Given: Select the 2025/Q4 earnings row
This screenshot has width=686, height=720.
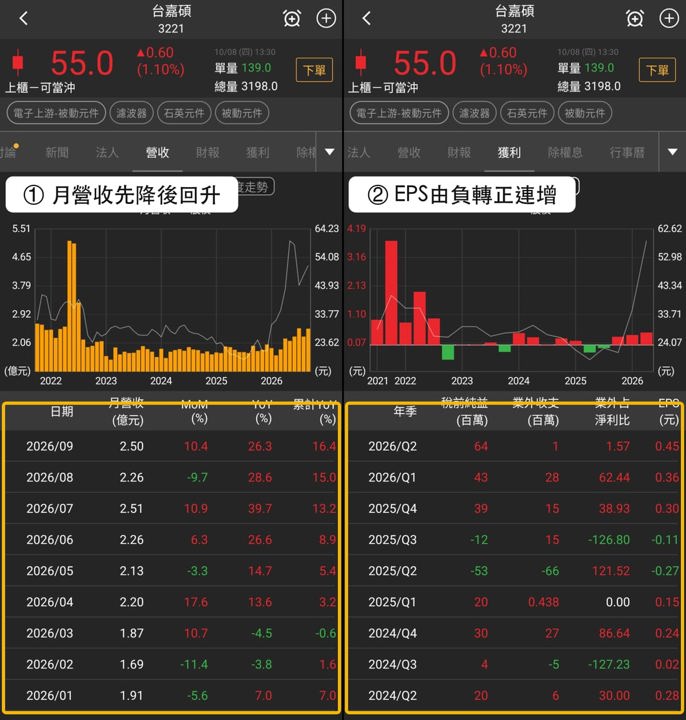Looking at the screenshot, I should (x=515, y=509).
